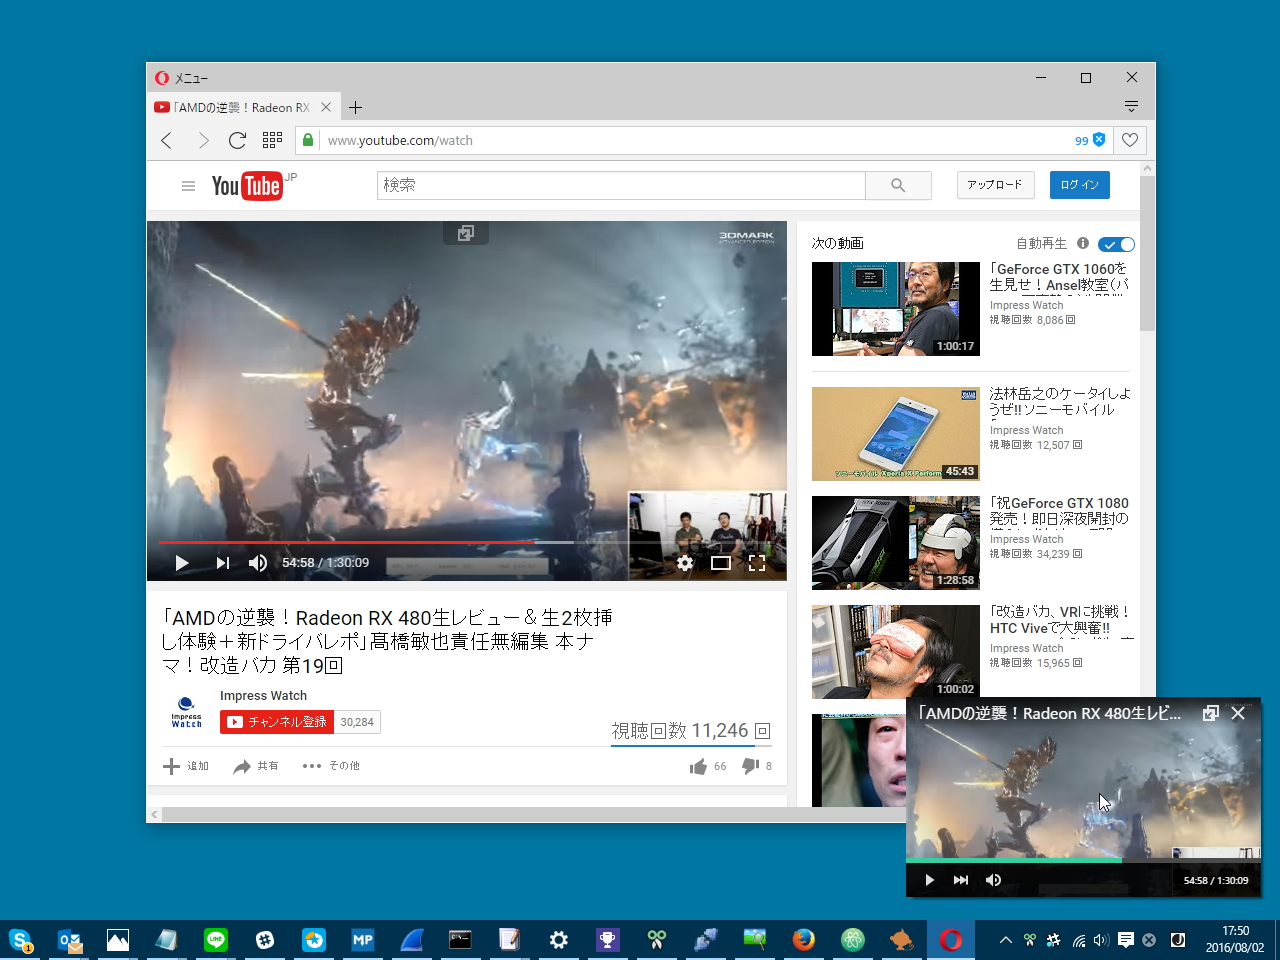Image resolution: width=1280 pixels, height=960 pixels.
Task: Mute the video via the speaker icon
Action: pyautogui.click(x=257, y=562)
